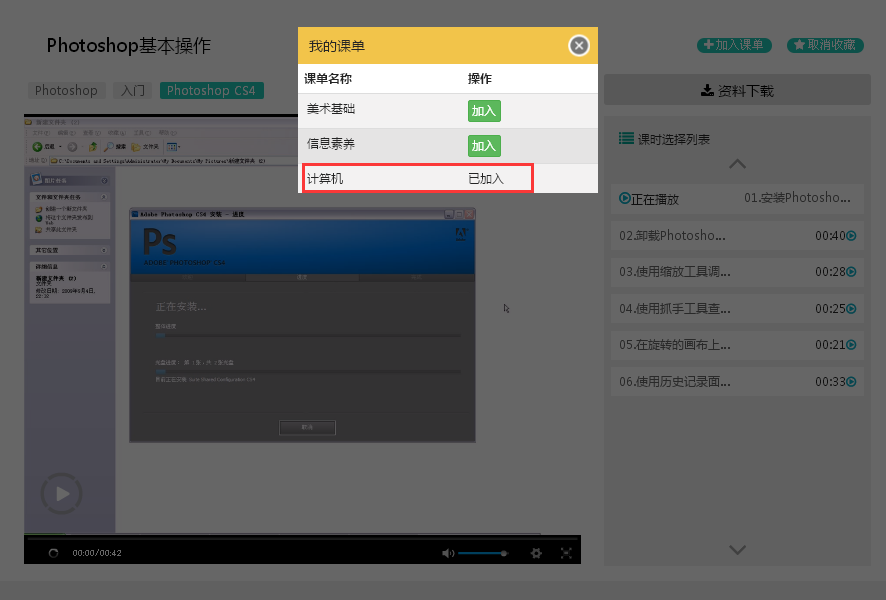Add course to 美术基础 list

click(484, 111)
